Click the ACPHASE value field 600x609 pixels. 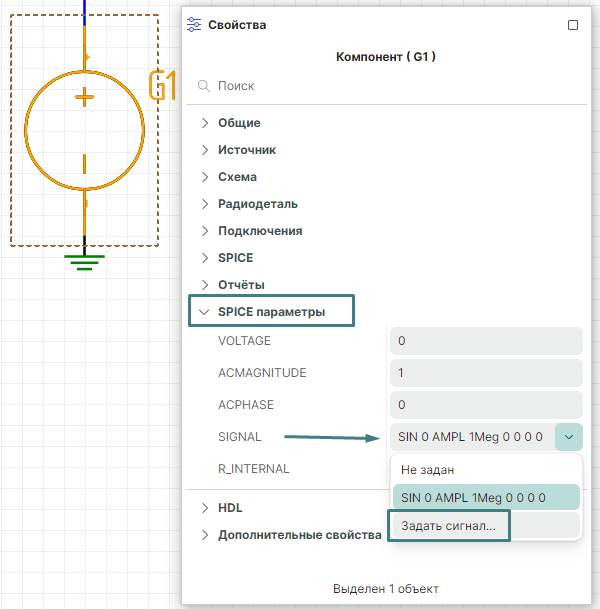click(486, 405)
